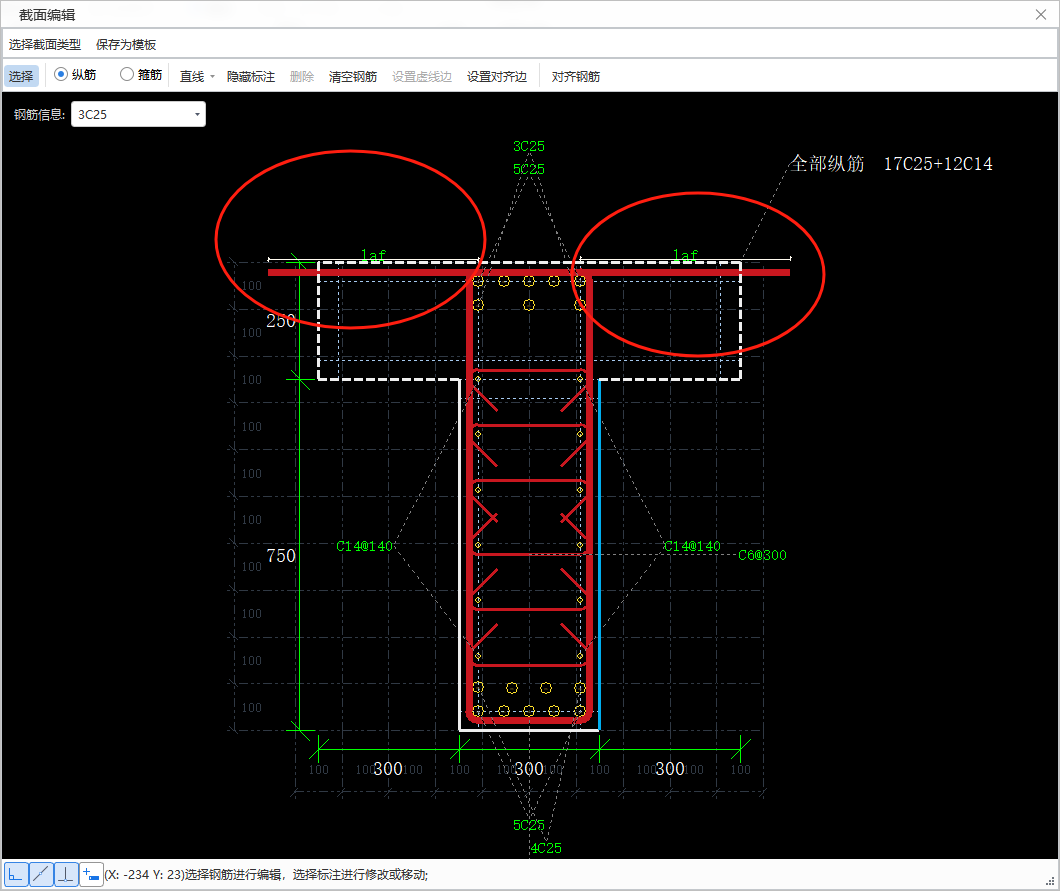Click 隐藏标注 button
1060x891 pixels.
point(251,76)
